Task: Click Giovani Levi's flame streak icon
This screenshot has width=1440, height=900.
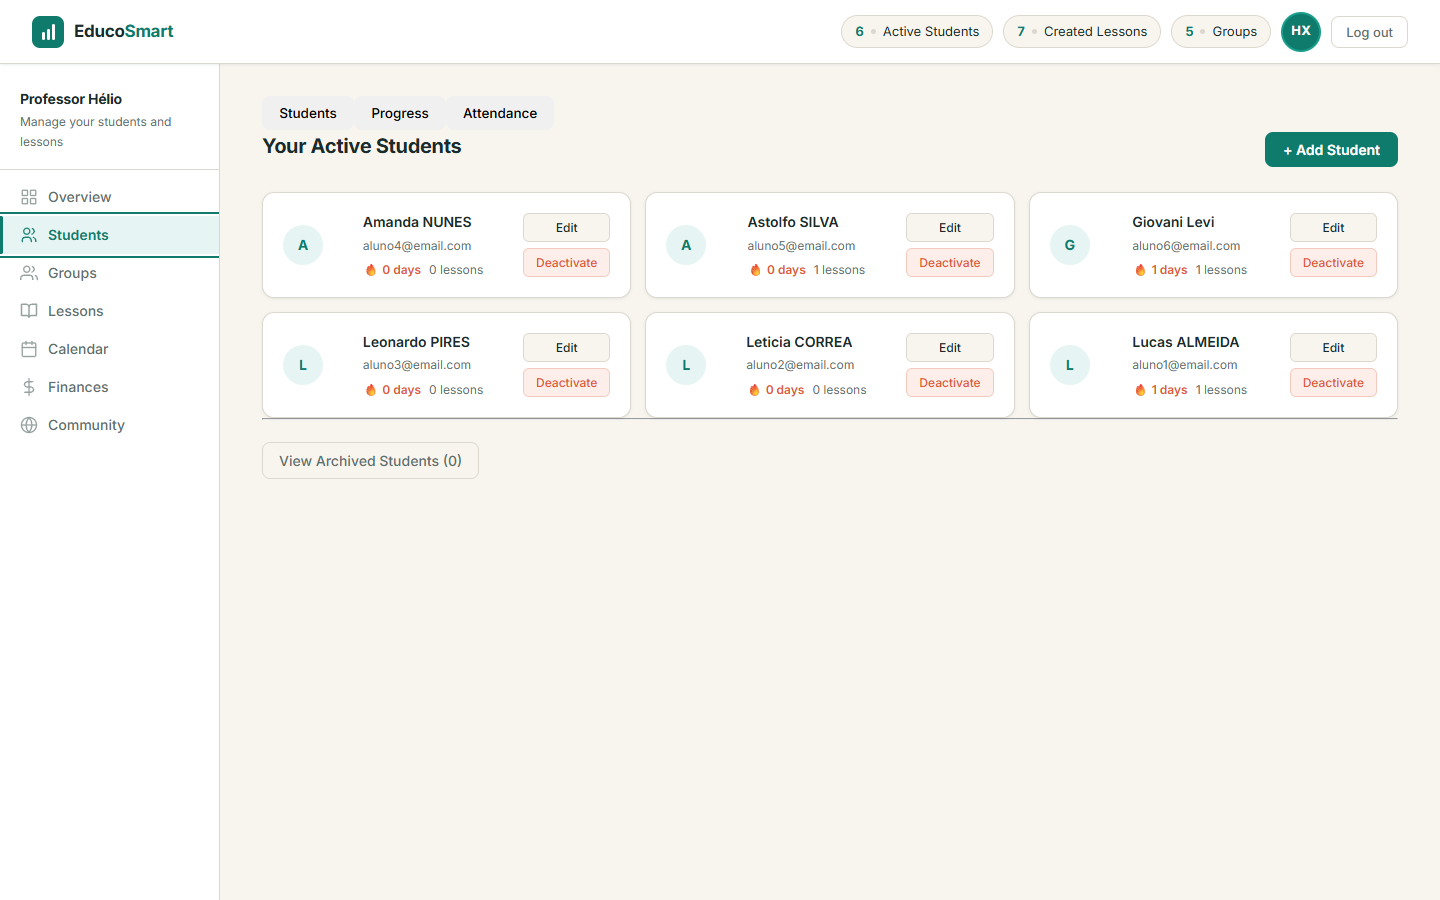Action: point(1140,270)
